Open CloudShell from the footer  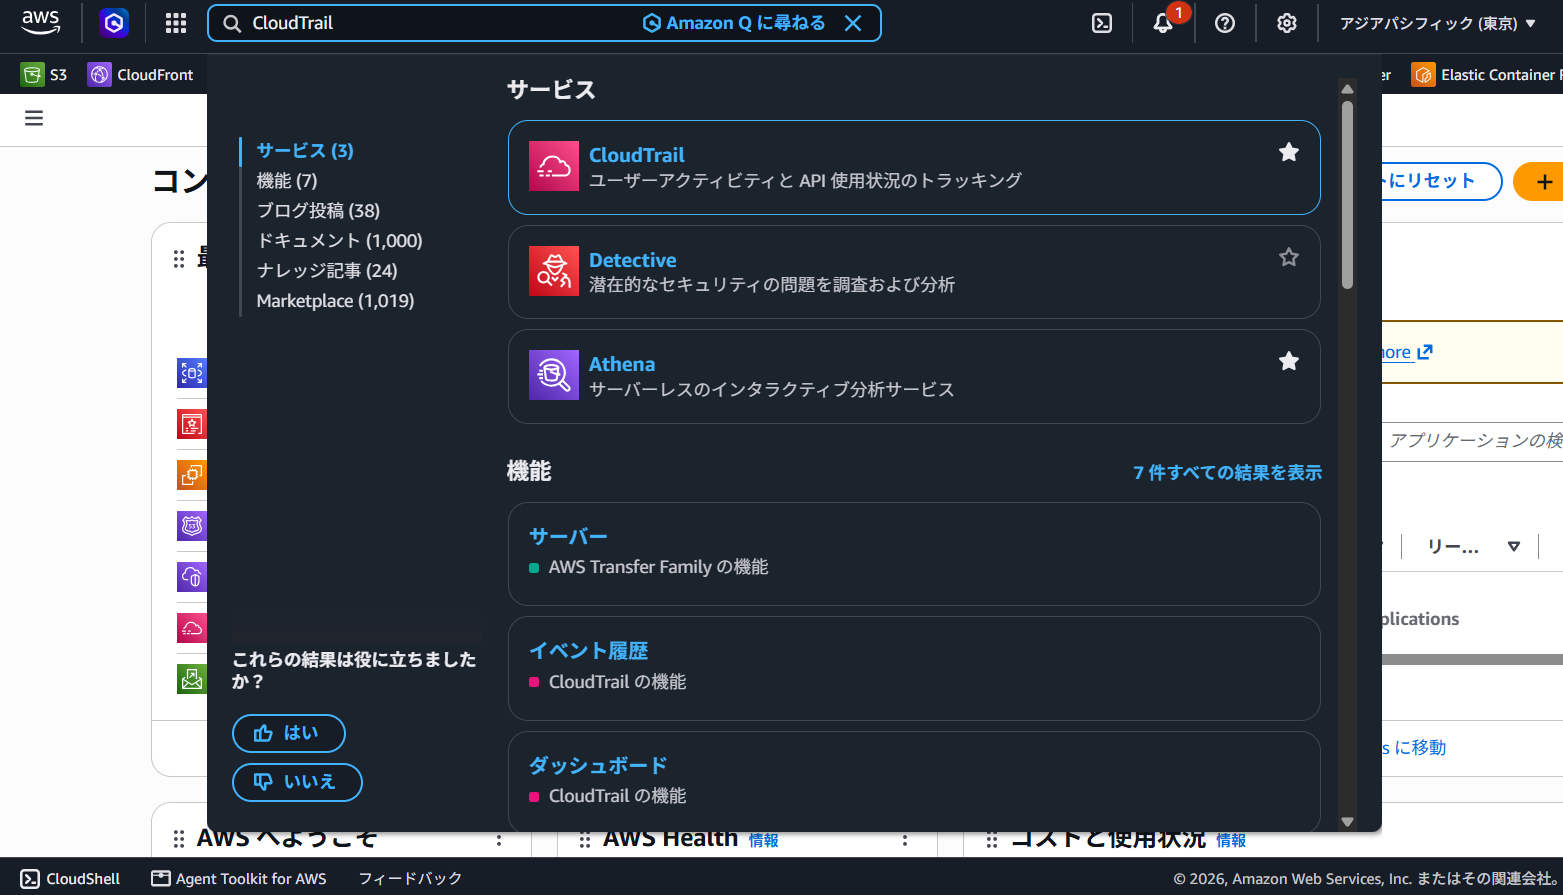coord(70,878)
